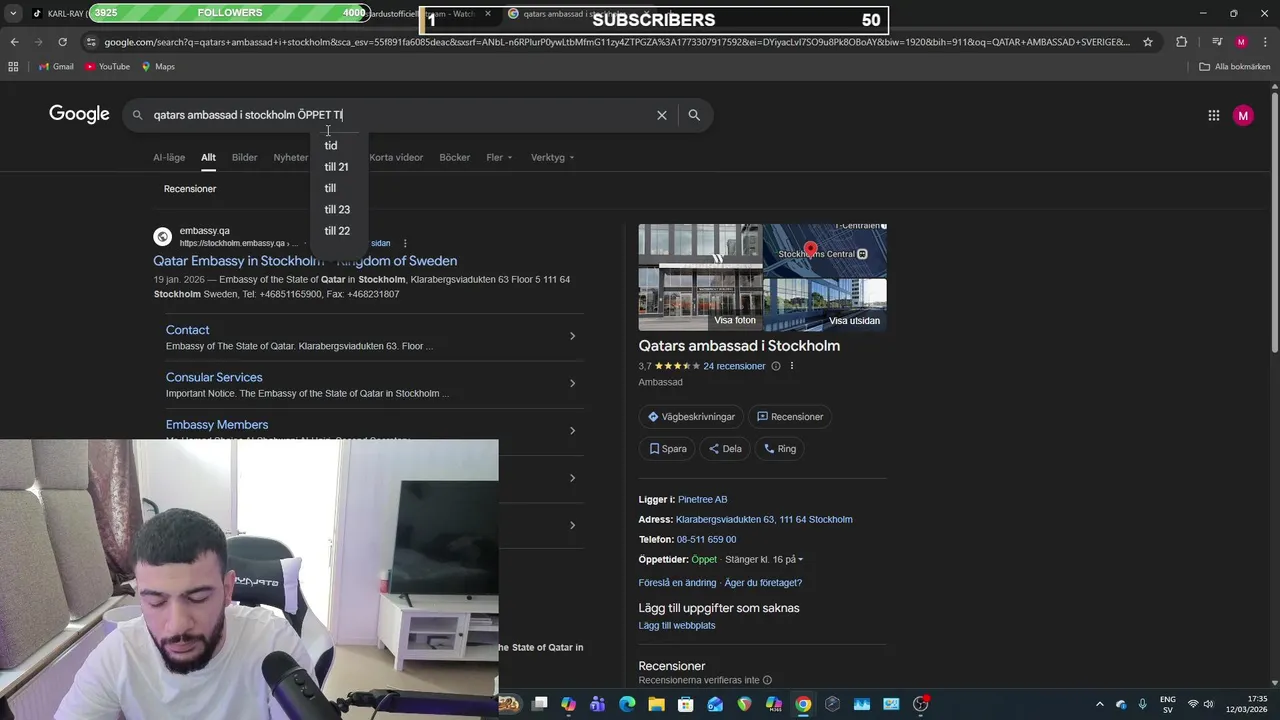Open the Chrome extensions puzzle icon
Viewport: 1280px width, 720px height.
(x=1181, y=42)
